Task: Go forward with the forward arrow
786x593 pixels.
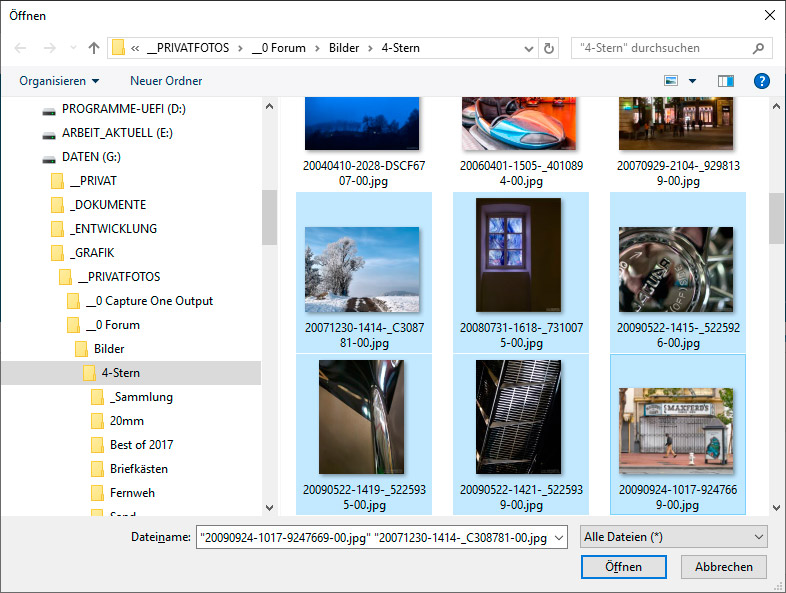Action: tap(49, 48)
